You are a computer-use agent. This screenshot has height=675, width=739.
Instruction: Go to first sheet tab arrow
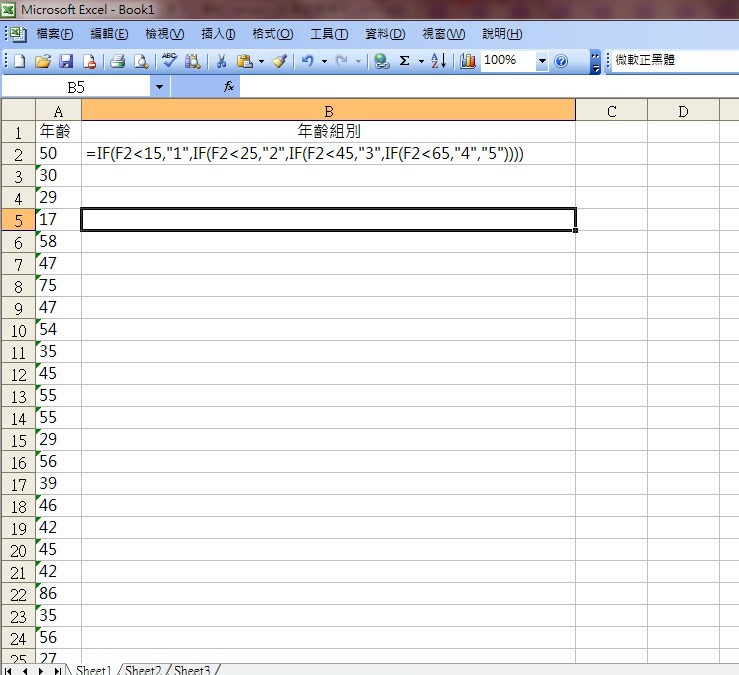click(x=8, y=670)
